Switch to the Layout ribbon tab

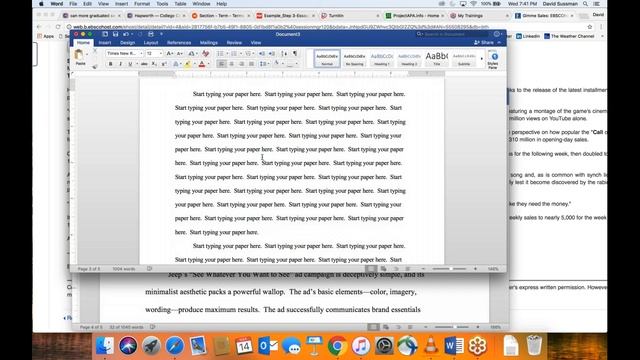(x=151, y=42)
